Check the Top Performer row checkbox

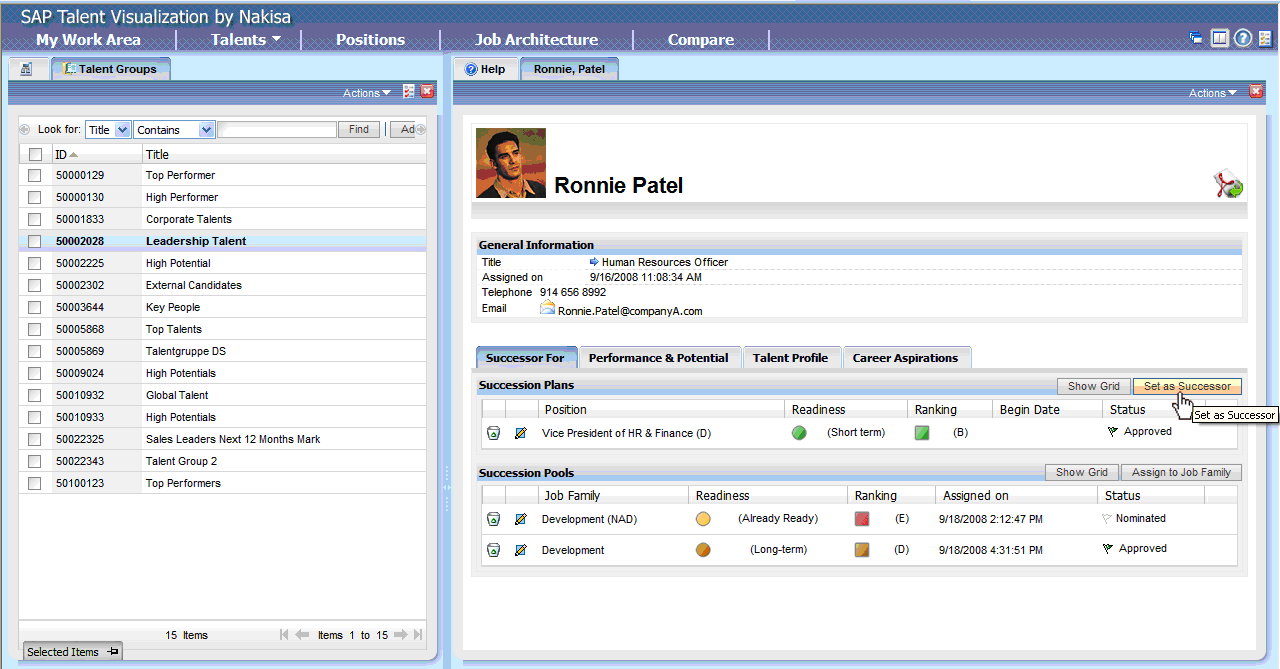click(35, 176)
